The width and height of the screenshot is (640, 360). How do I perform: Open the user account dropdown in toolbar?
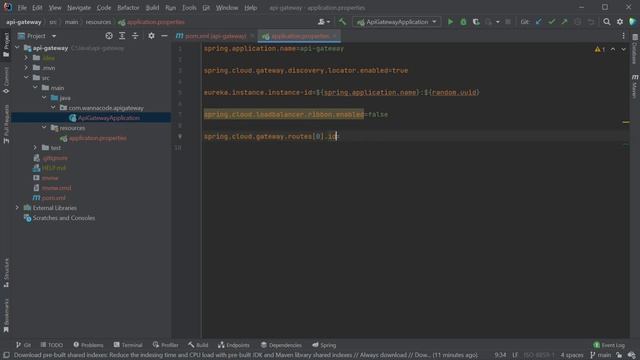click(324, 22)
